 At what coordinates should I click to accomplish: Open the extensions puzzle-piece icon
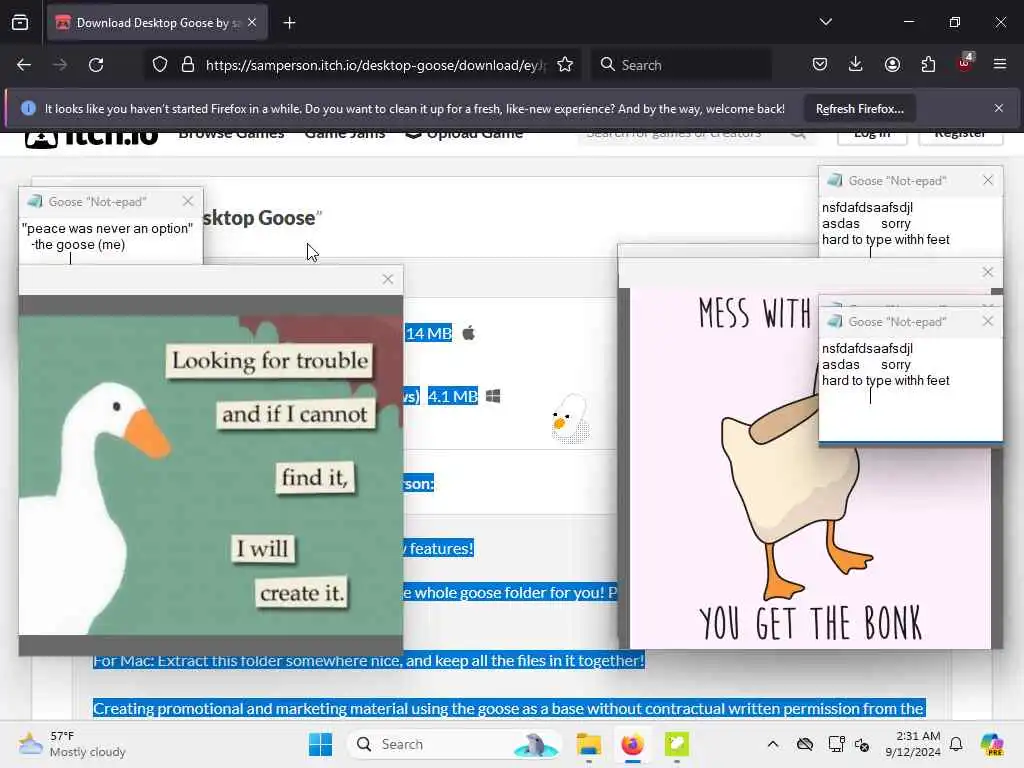point(928,64)
